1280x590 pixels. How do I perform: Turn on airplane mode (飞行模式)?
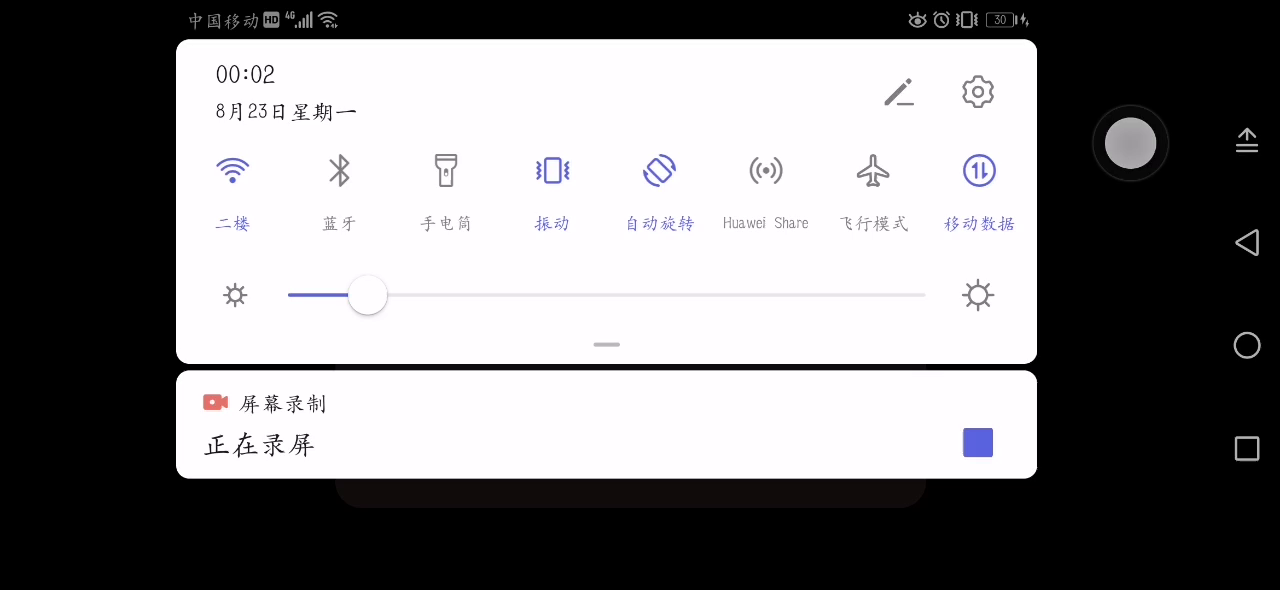click(x=873, y=171)
